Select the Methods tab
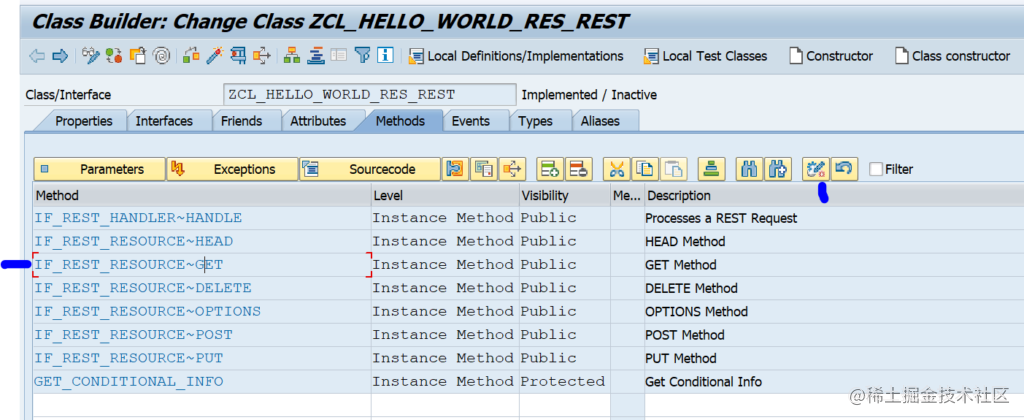The width and height of the screenshot is (1024, 420). (x=400, y=121)
